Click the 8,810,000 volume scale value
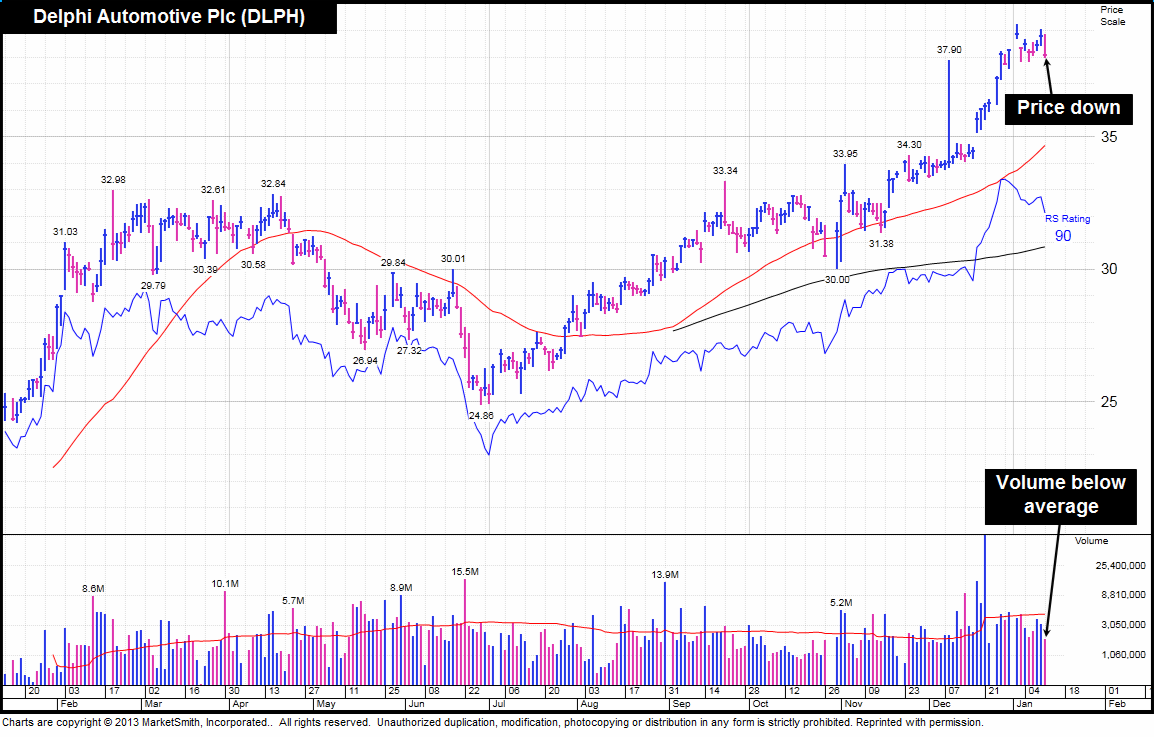This screenshot has height=737, width=1154. point(1123,594)
